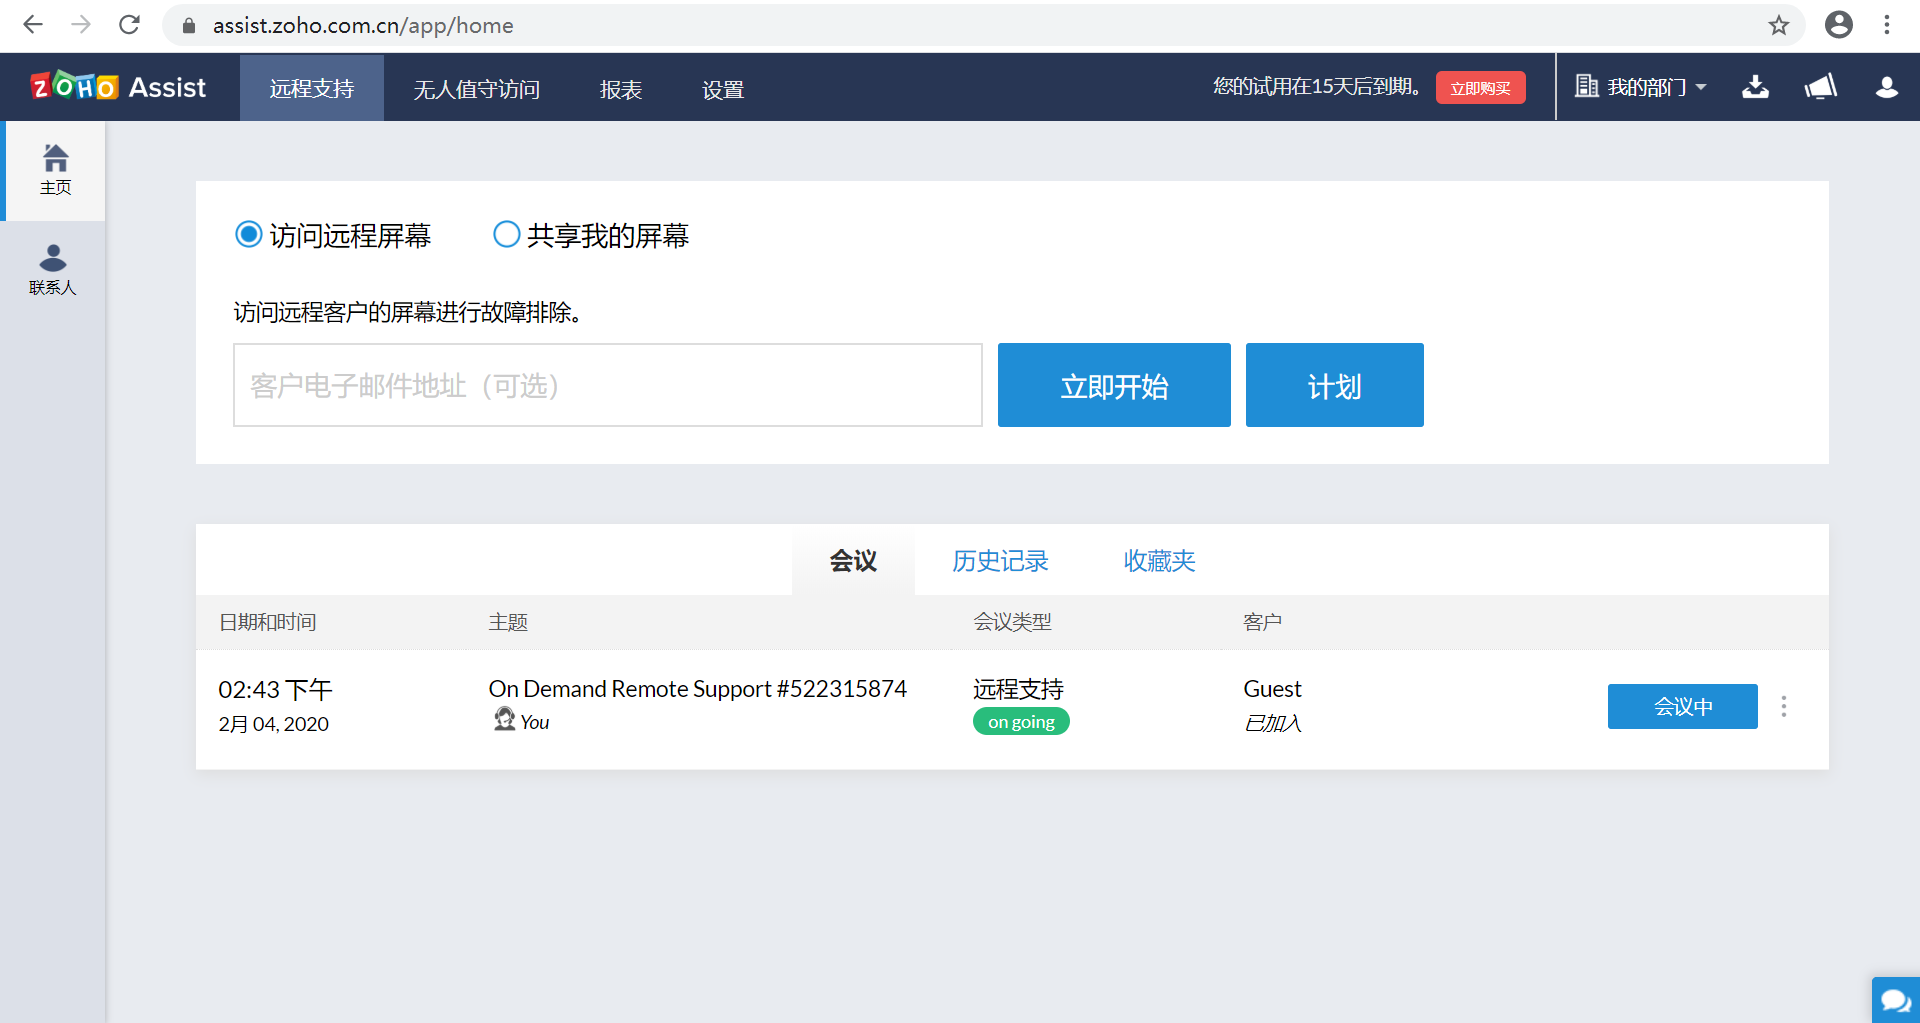Switch to the 历史记录 tab
The image size is (1920, 1023).
tap(1000, 561)
